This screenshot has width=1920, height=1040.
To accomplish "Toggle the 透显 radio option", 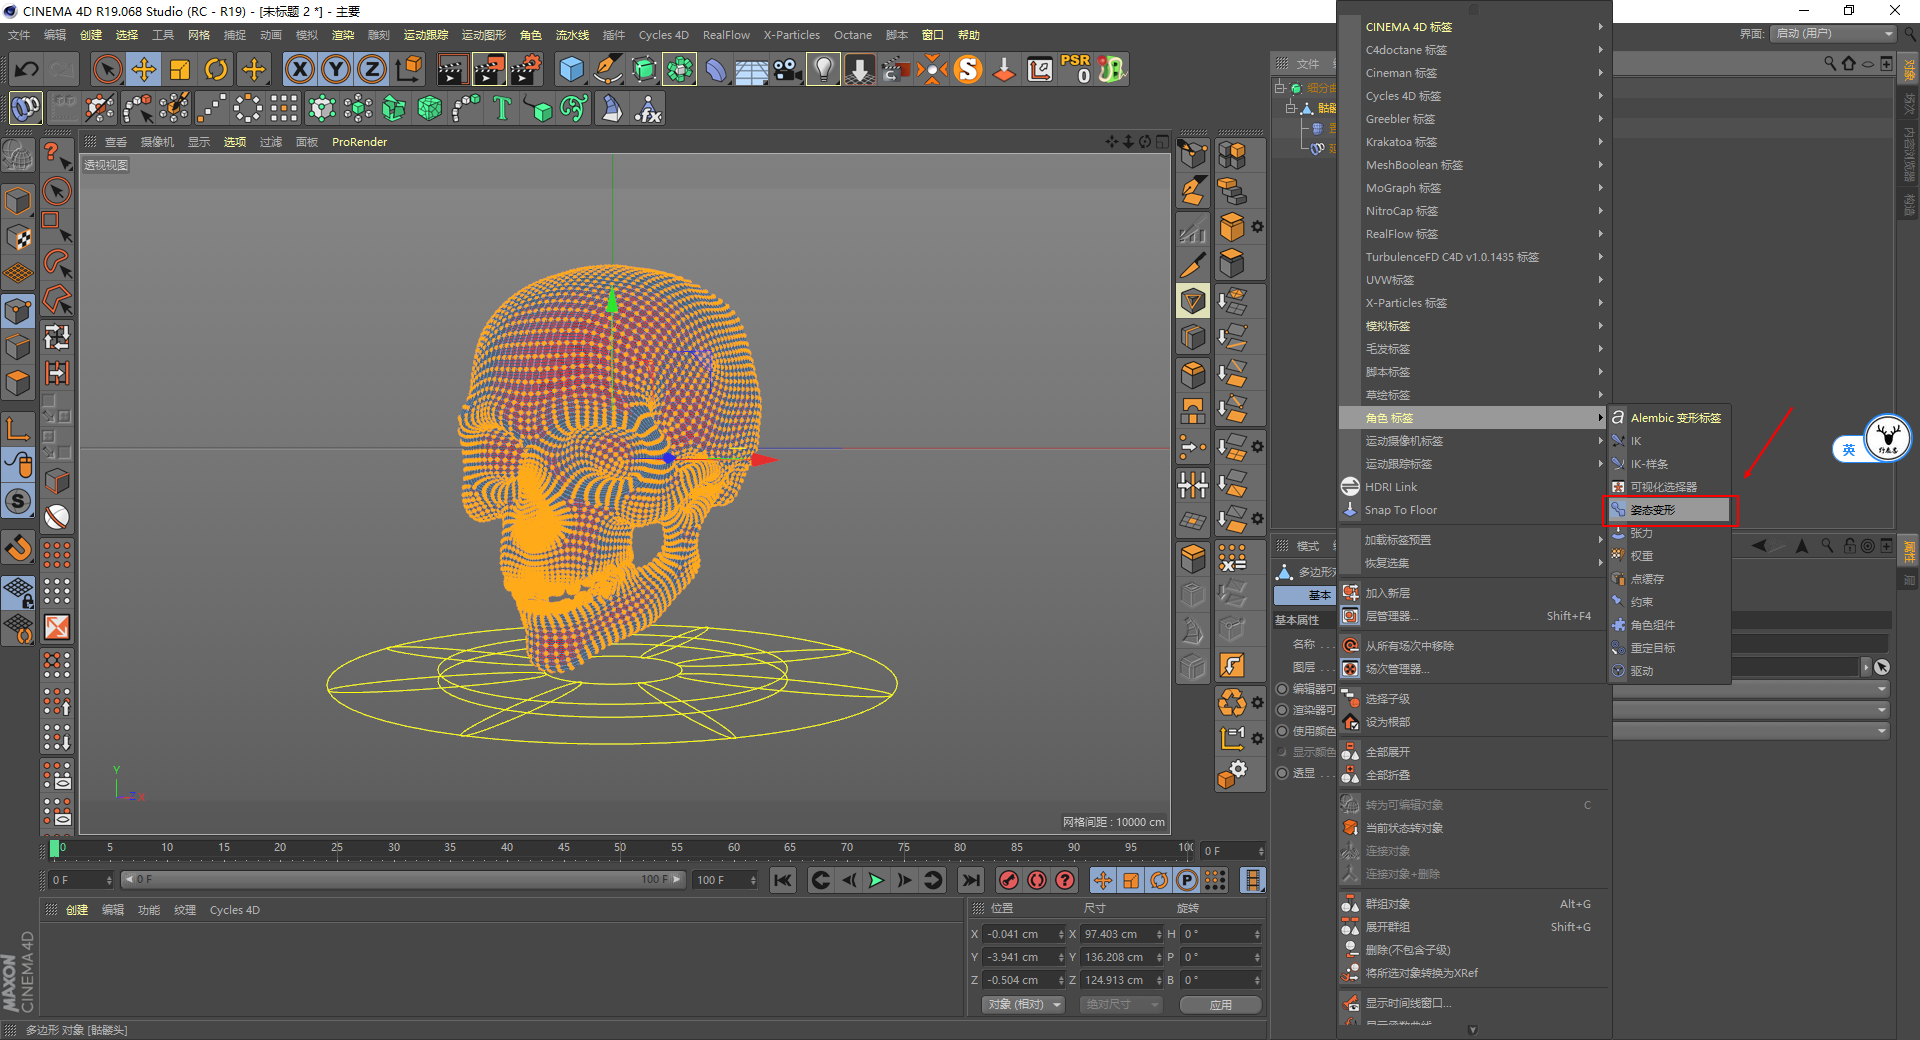I will pyautogui.click(x=1282, y=773).
